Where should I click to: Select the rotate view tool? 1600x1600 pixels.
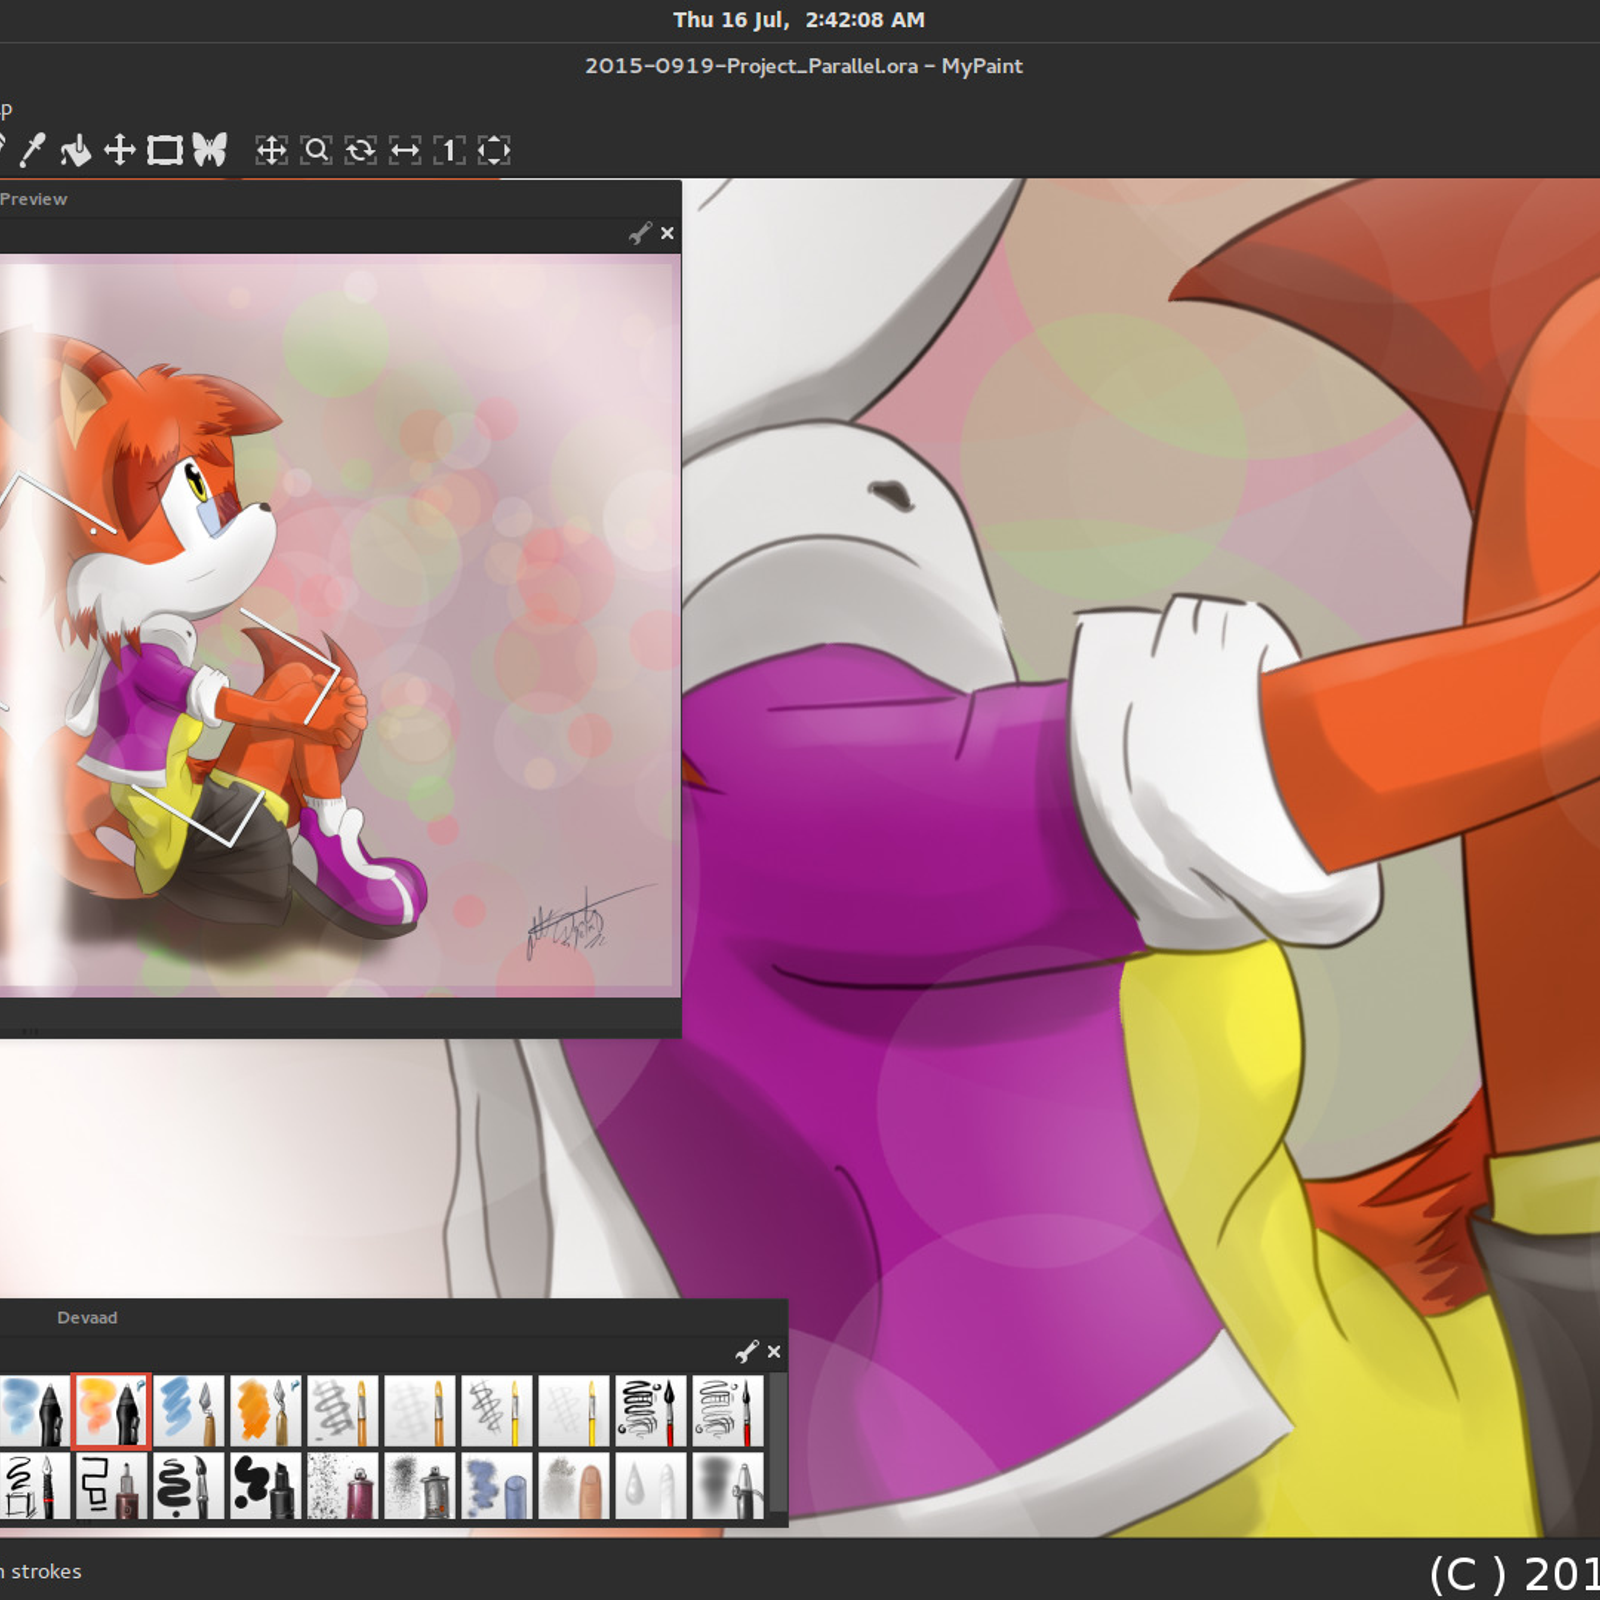[x=360, y=150]
